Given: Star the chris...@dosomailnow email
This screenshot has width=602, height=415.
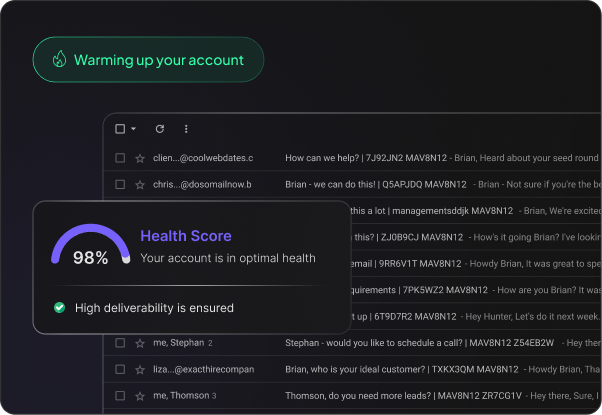Looking at the screenshot, I should (140, 184).
